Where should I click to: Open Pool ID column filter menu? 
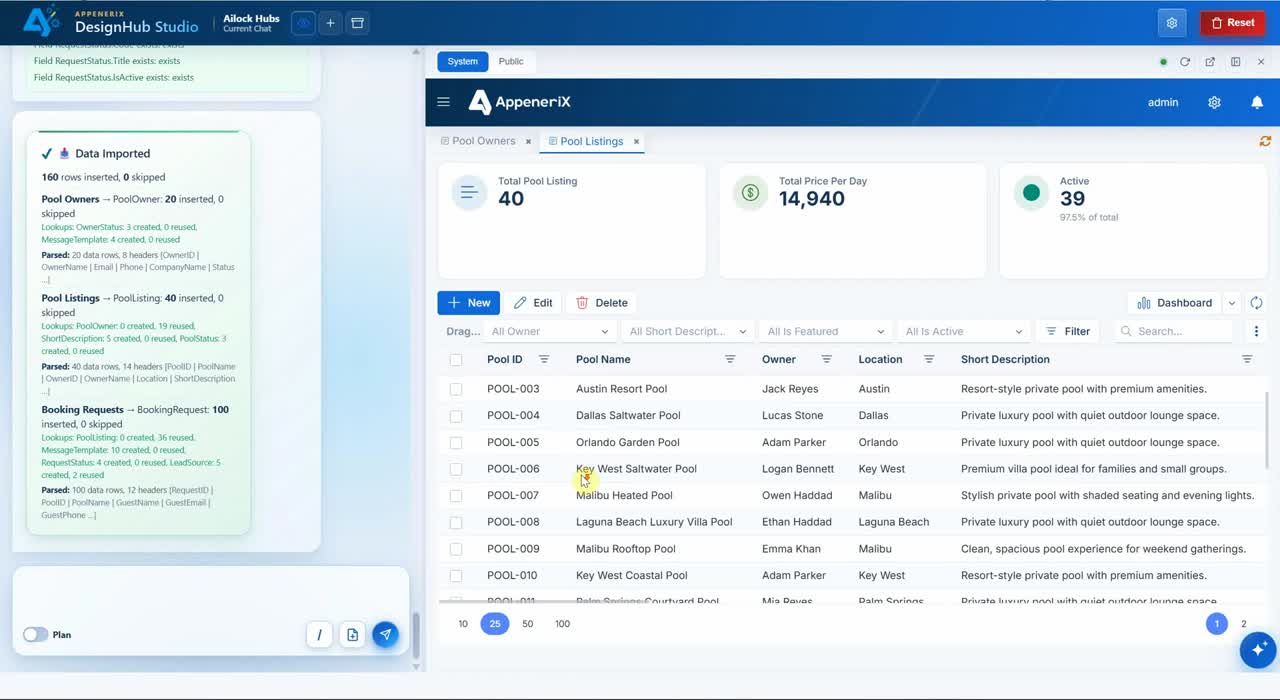click(x=544, y=359)
